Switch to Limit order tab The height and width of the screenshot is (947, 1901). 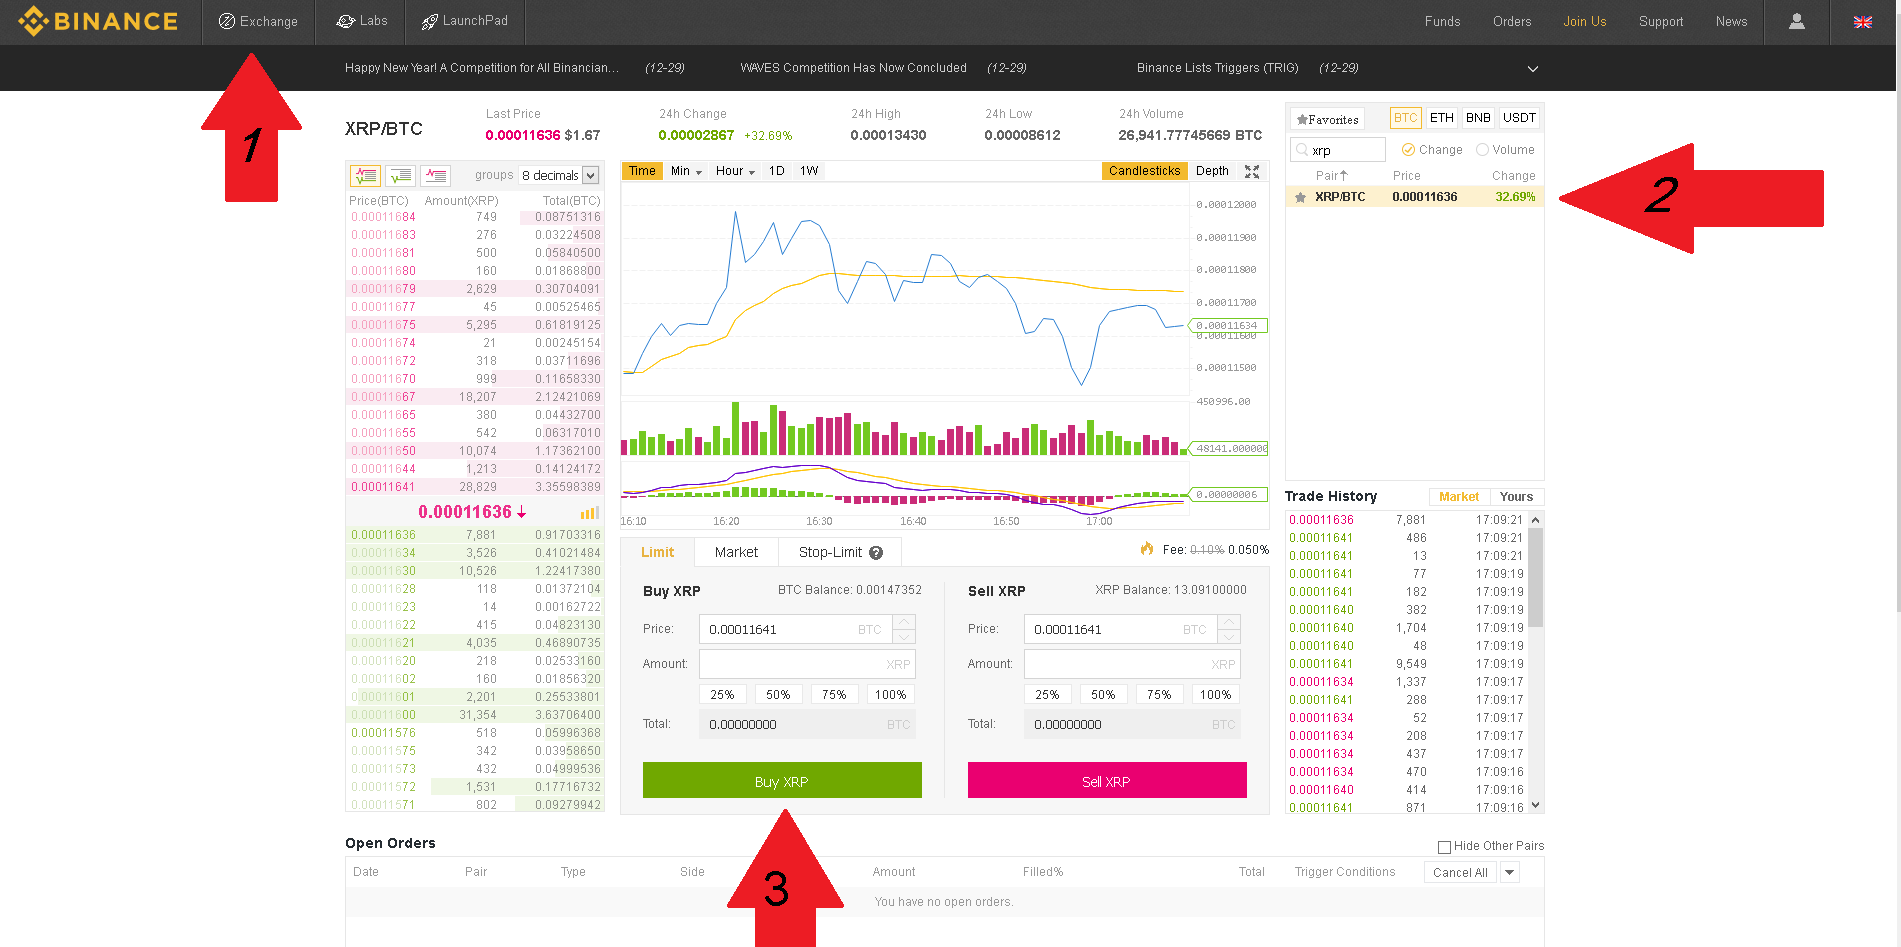pyautogui.click(x=657, y=552)
